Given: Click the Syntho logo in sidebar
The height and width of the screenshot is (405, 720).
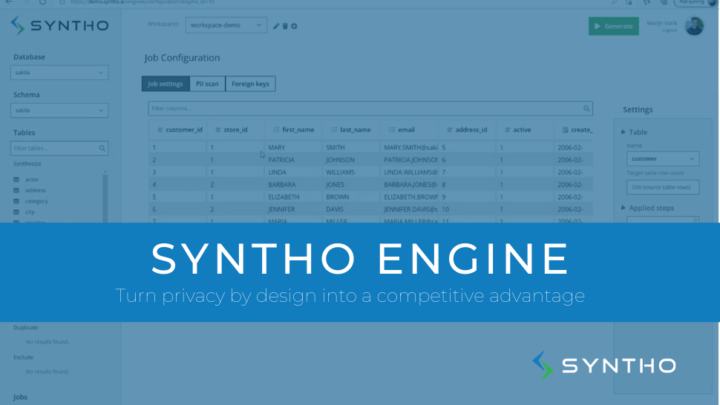Looking at the screenshot, I should 60,25.
